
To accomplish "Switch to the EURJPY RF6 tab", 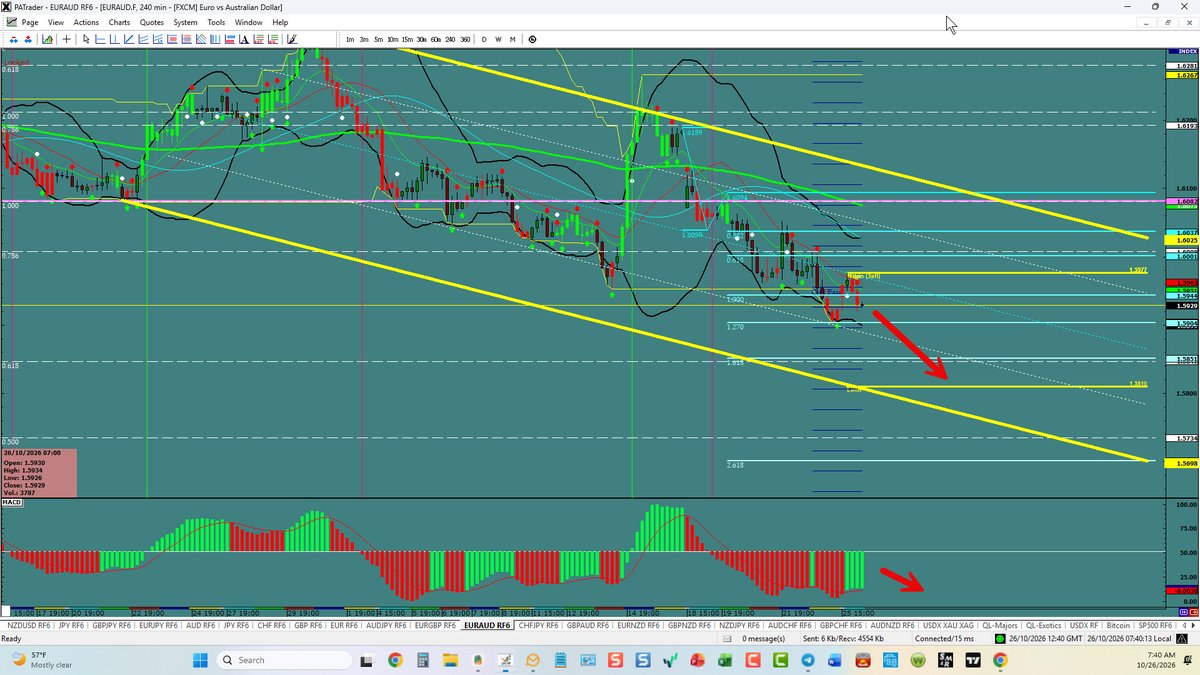I will 158,625.
